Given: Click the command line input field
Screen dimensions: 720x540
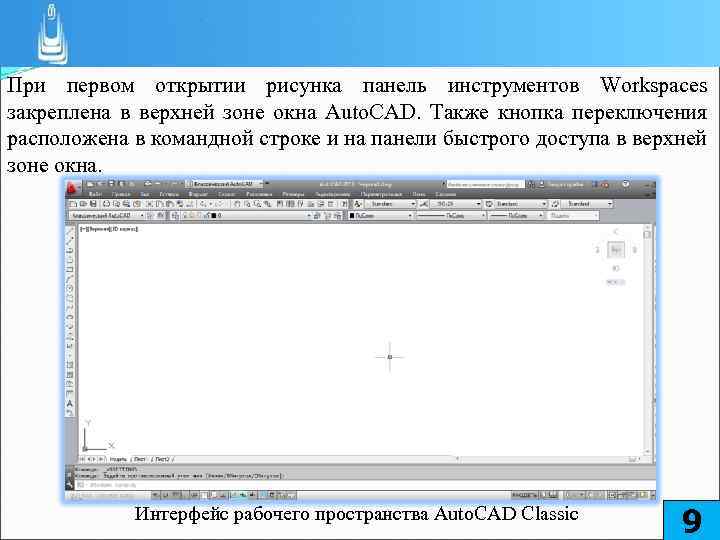Looking at the screenshot, I should pos(363,485).
